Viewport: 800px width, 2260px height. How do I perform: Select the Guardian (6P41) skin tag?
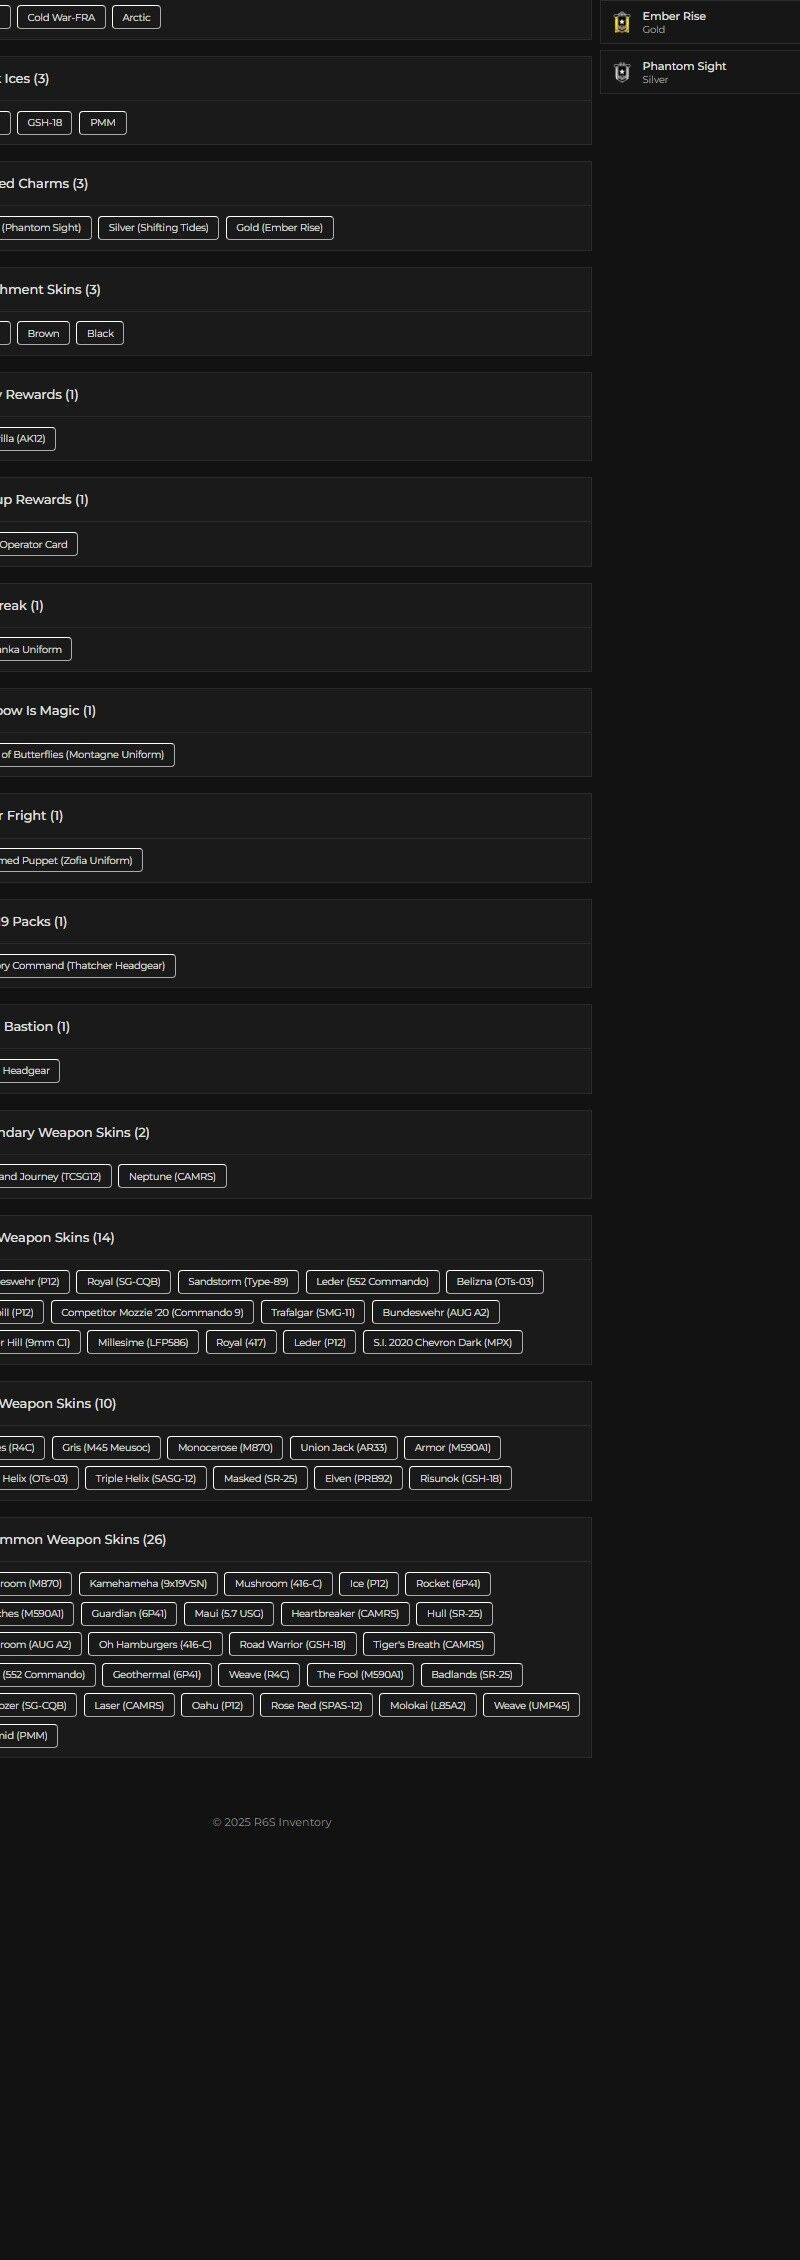[x=129, y=1613]
